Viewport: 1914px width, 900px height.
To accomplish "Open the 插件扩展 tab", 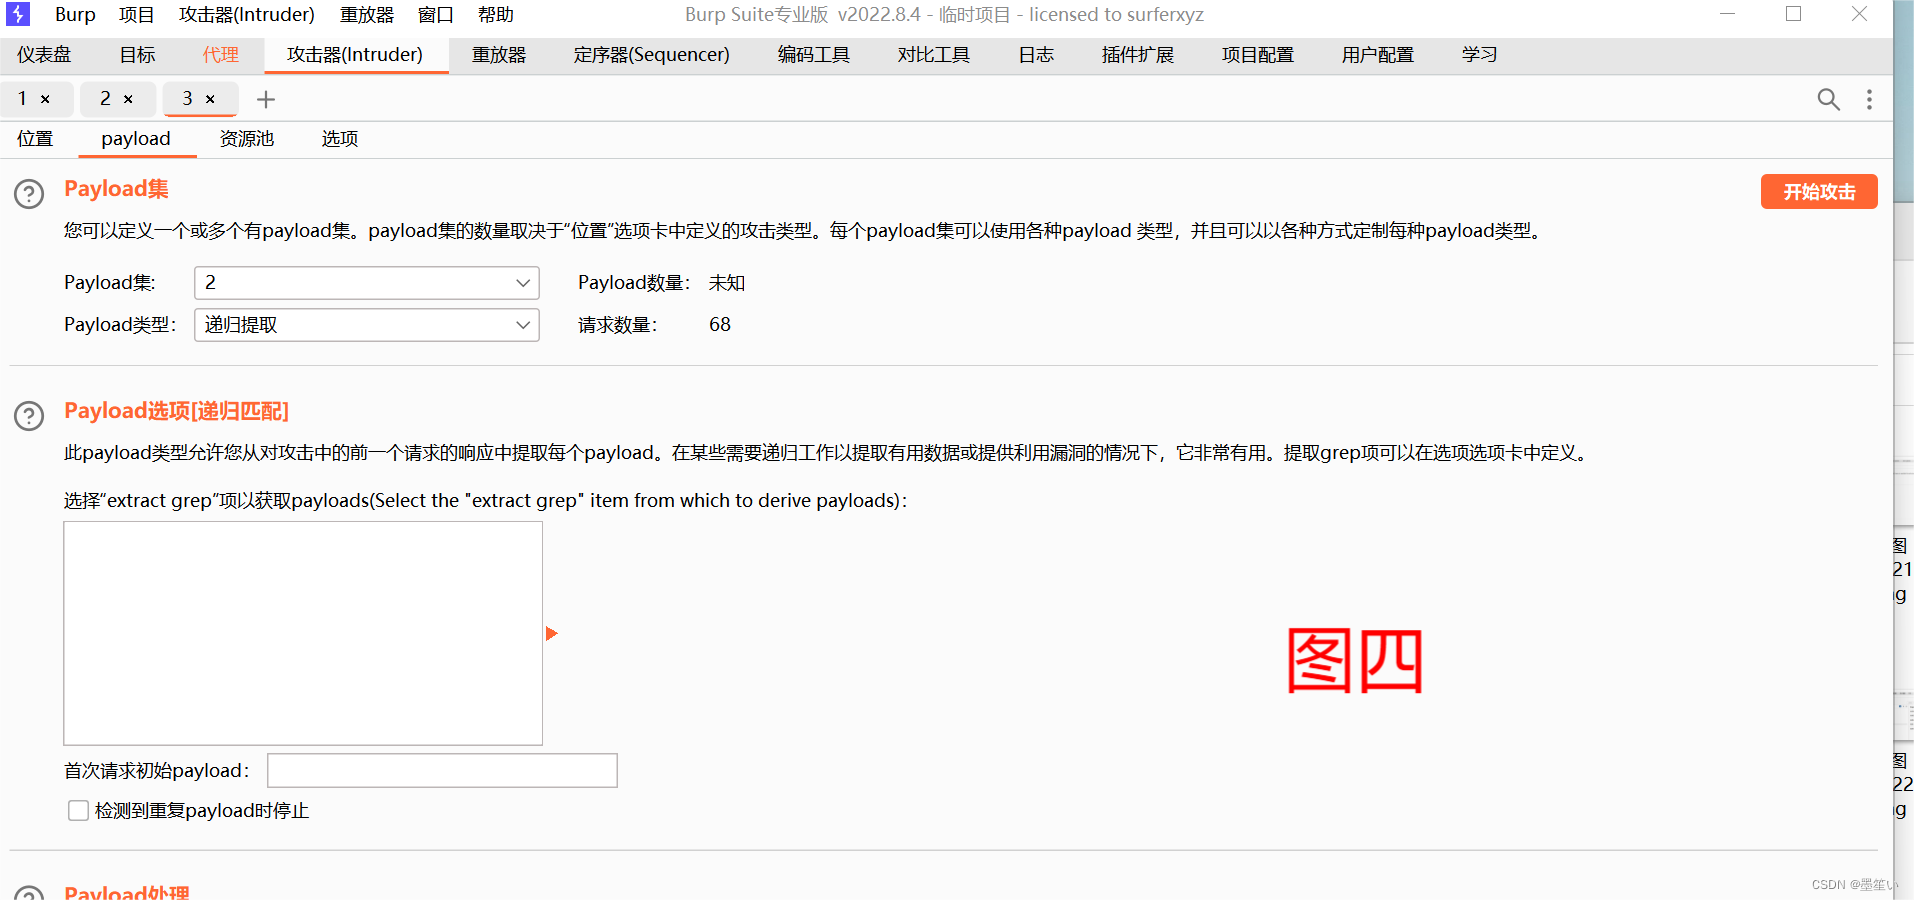I will [x=1138, y=55].
